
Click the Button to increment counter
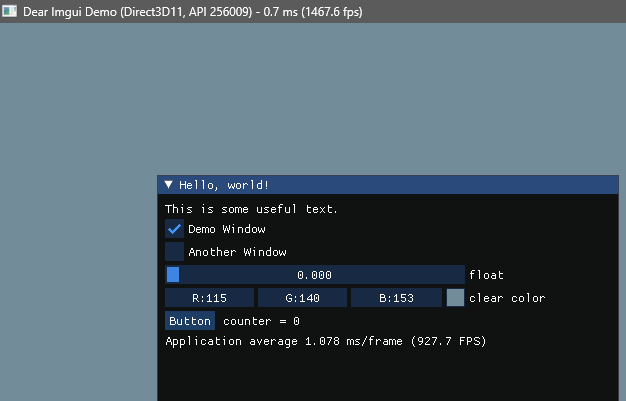[190, 321]
